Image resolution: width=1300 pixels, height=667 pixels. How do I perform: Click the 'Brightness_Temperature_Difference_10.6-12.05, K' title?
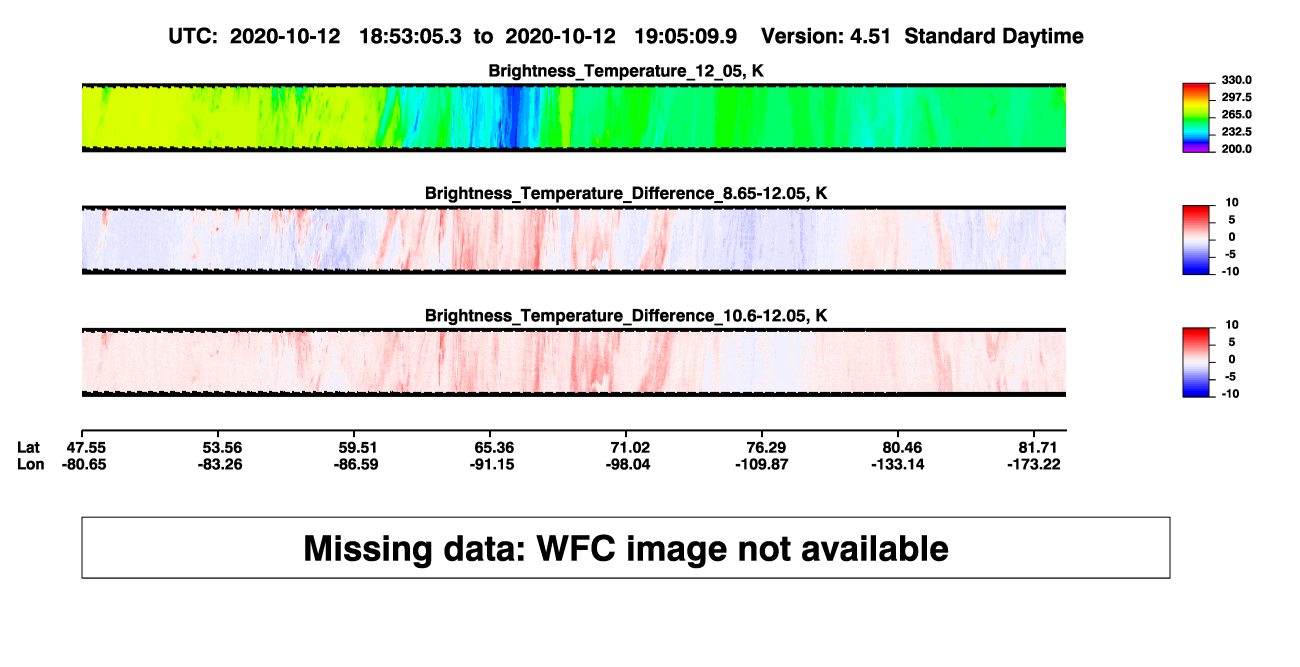(x=626, y=316)
